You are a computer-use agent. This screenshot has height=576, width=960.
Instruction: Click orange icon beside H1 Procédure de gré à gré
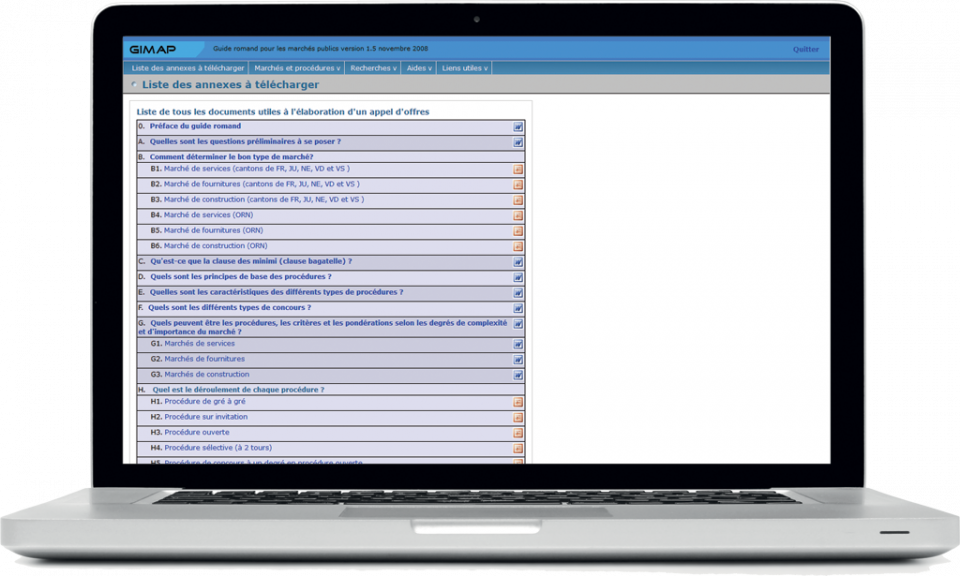click(518, 402)
